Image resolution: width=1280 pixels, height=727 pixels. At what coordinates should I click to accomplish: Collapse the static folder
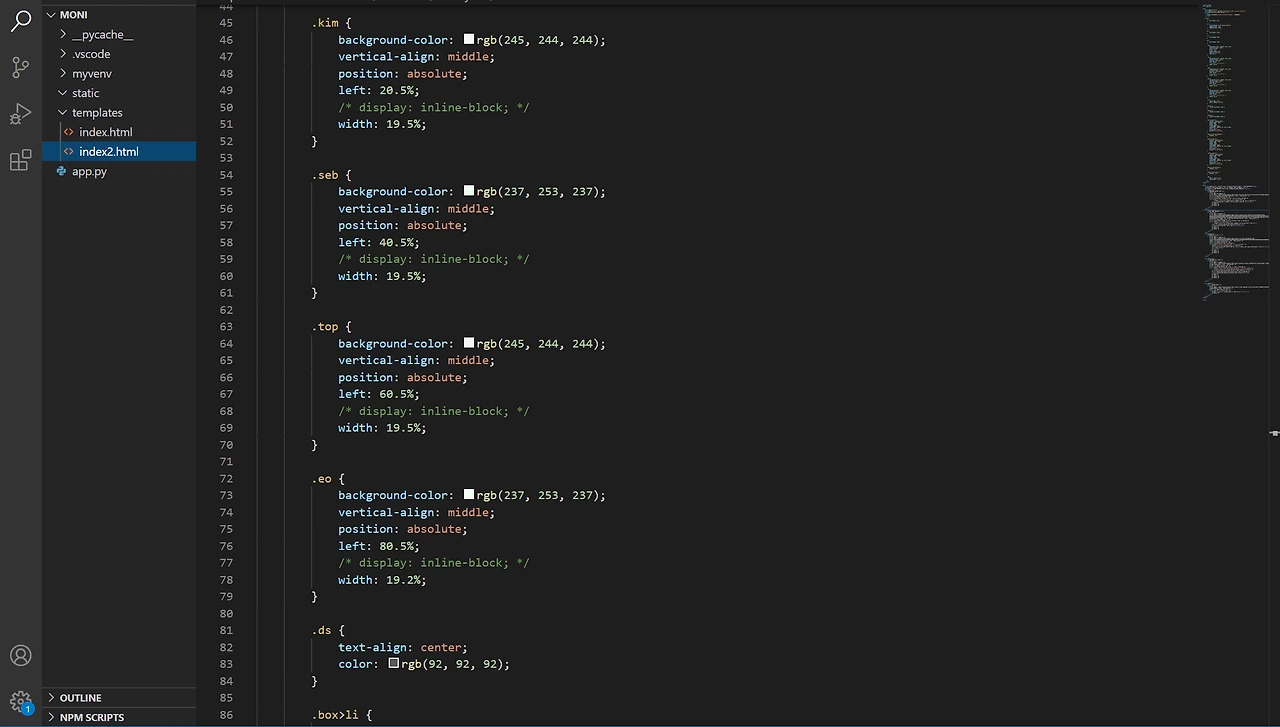tap(63, 93)
